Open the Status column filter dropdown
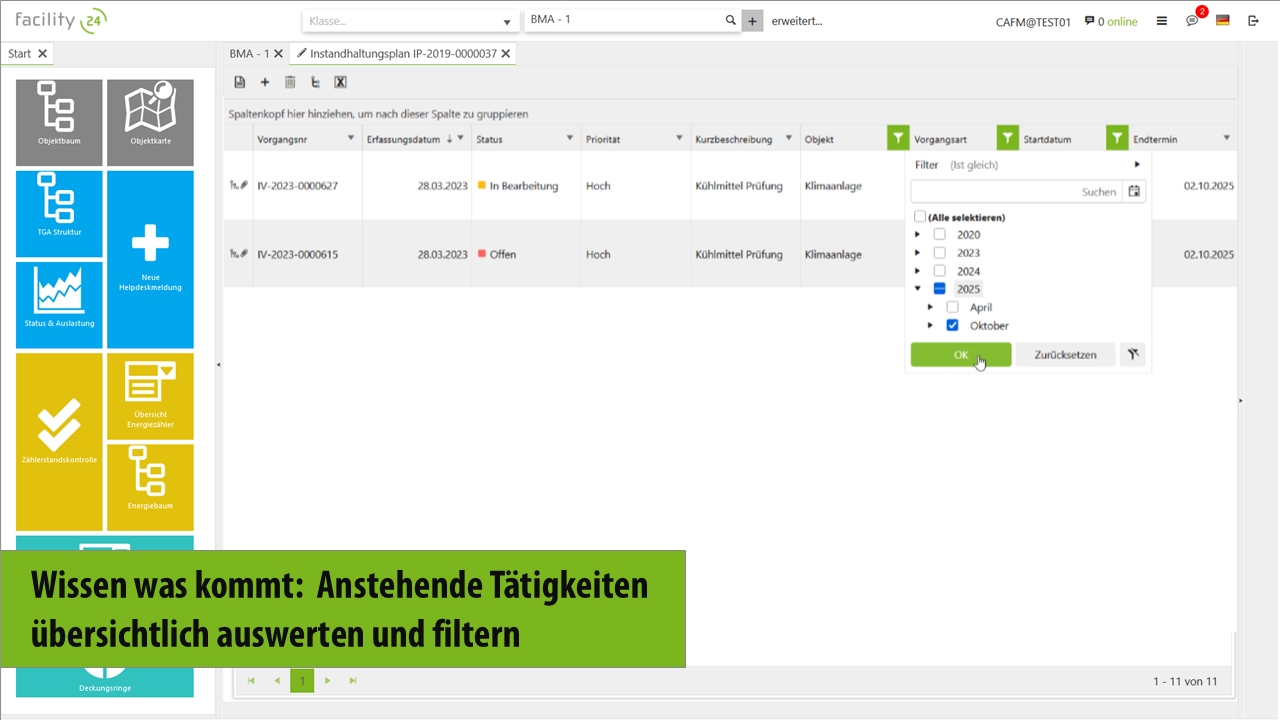 (570, 139)
